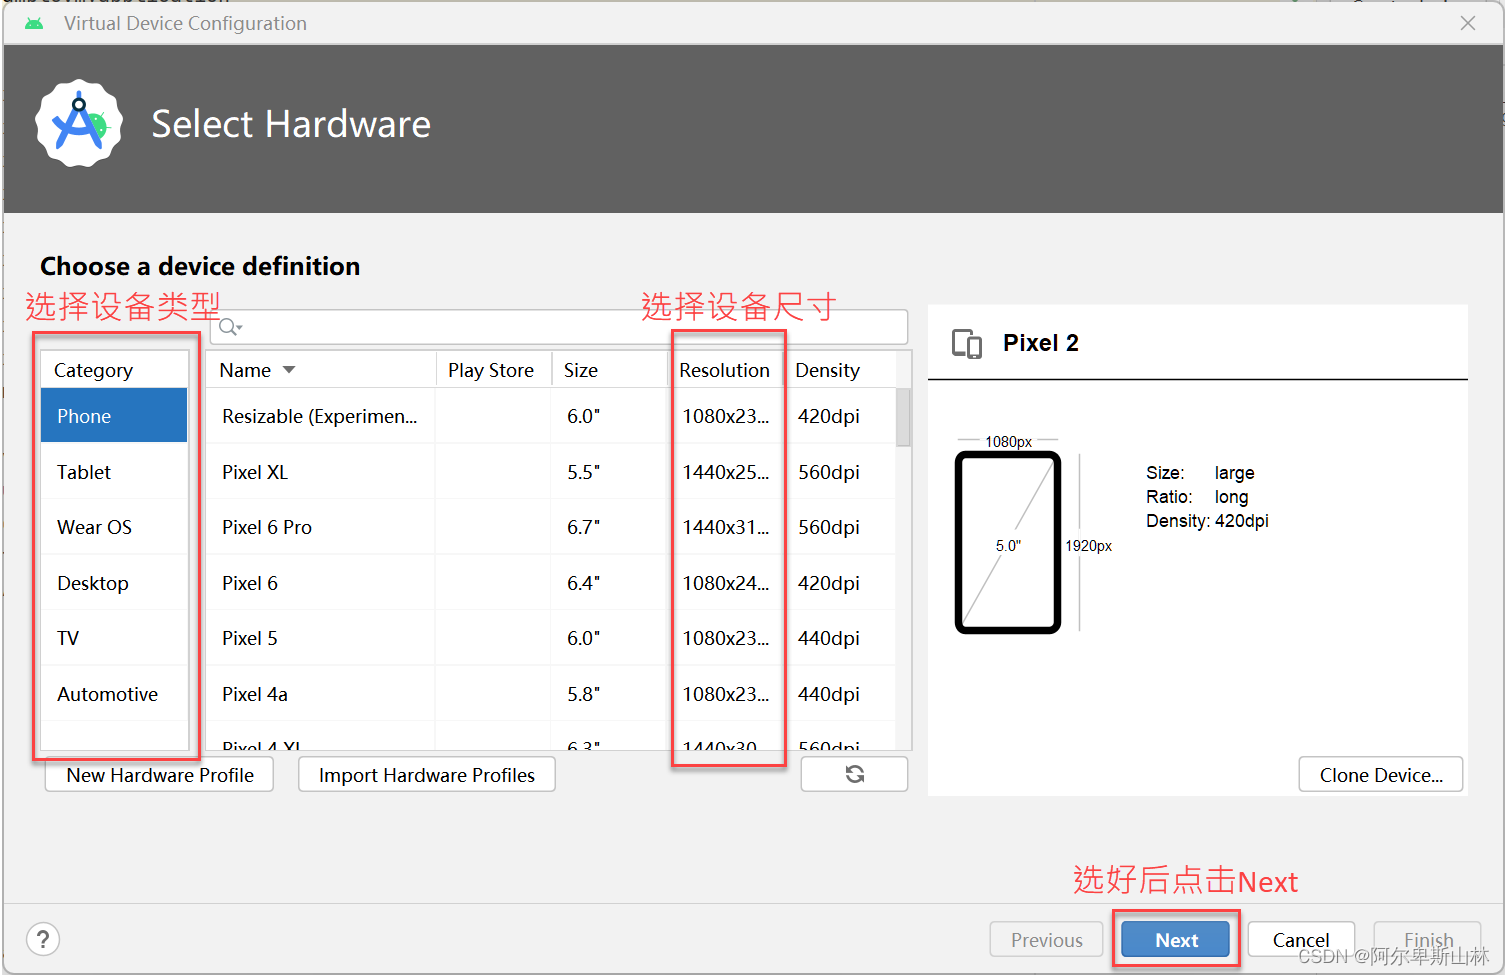Click the Cancel button

pyautogui.click(x=1301, y=940)
